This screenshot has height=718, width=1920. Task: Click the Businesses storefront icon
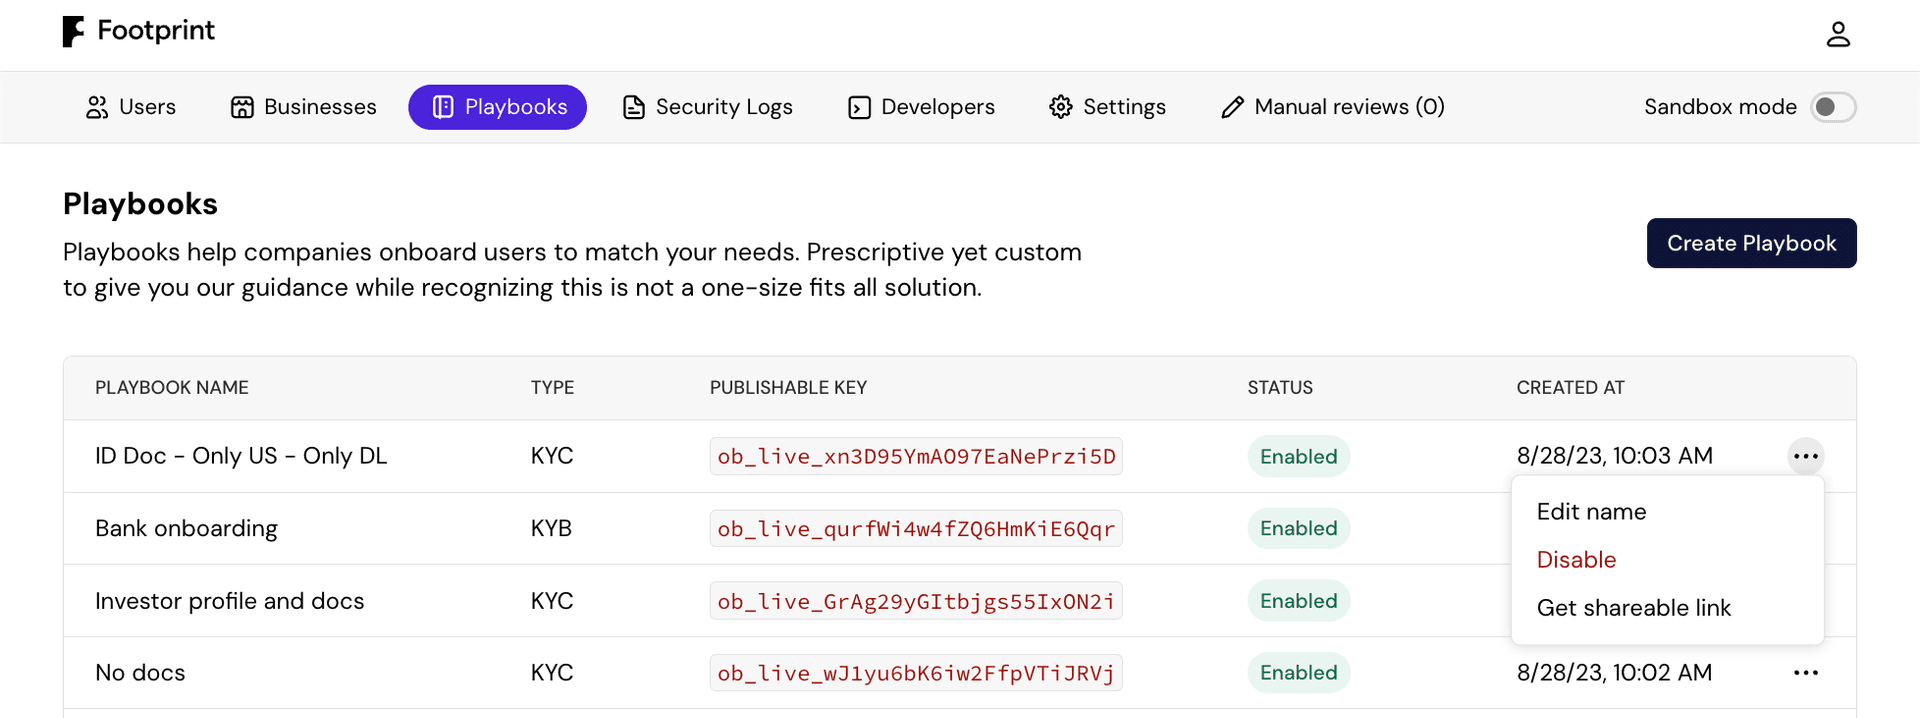tap(242, 107)
